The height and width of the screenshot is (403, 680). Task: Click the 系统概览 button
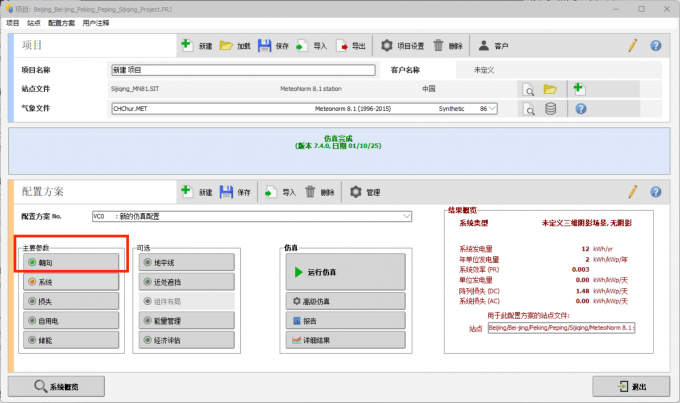56,386
